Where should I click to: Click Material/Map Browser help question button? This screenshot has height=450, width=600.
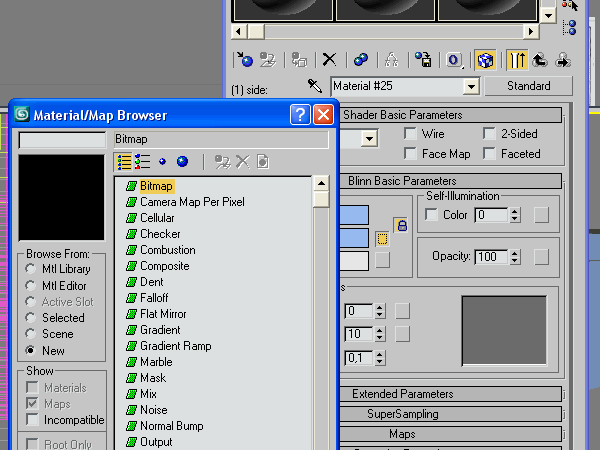point(300,114)
